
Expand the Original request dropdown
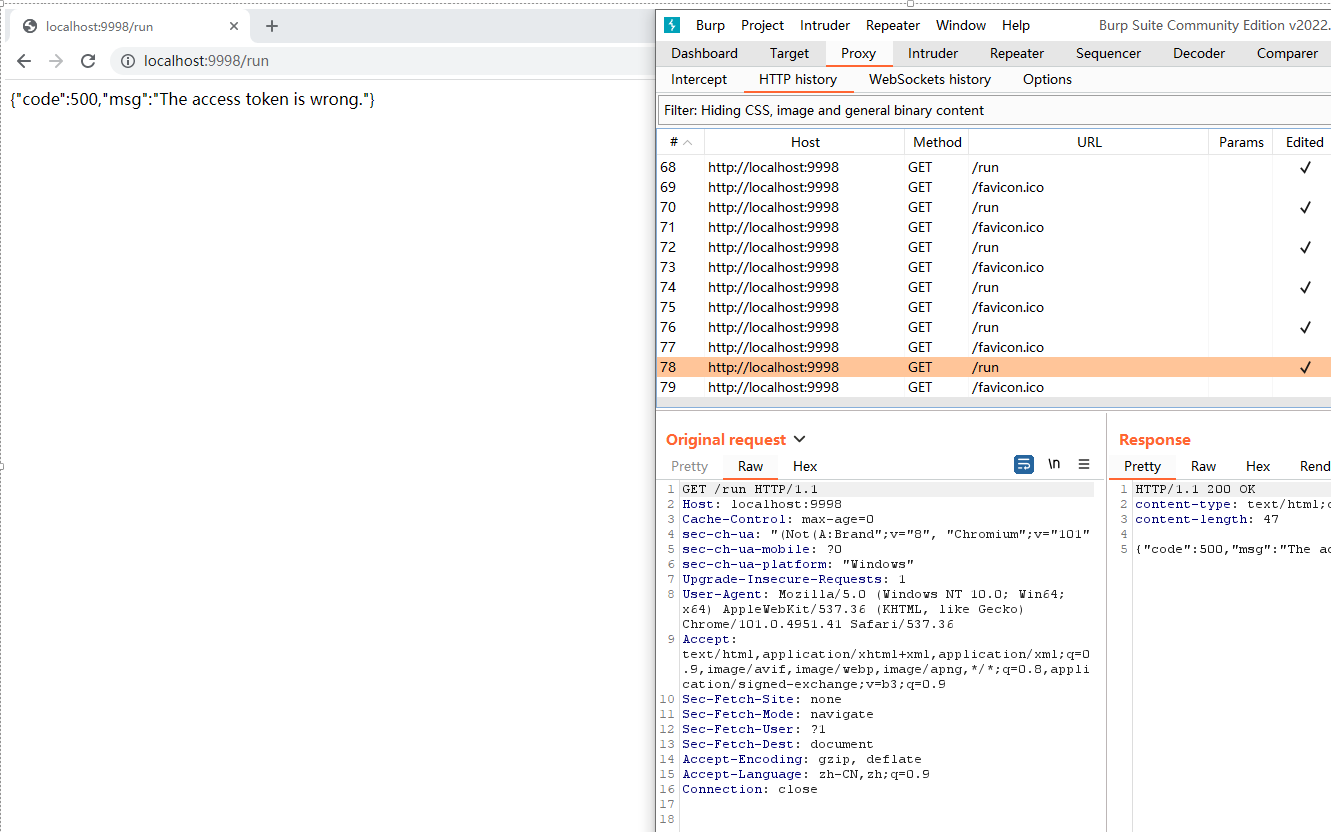point(799,440)
